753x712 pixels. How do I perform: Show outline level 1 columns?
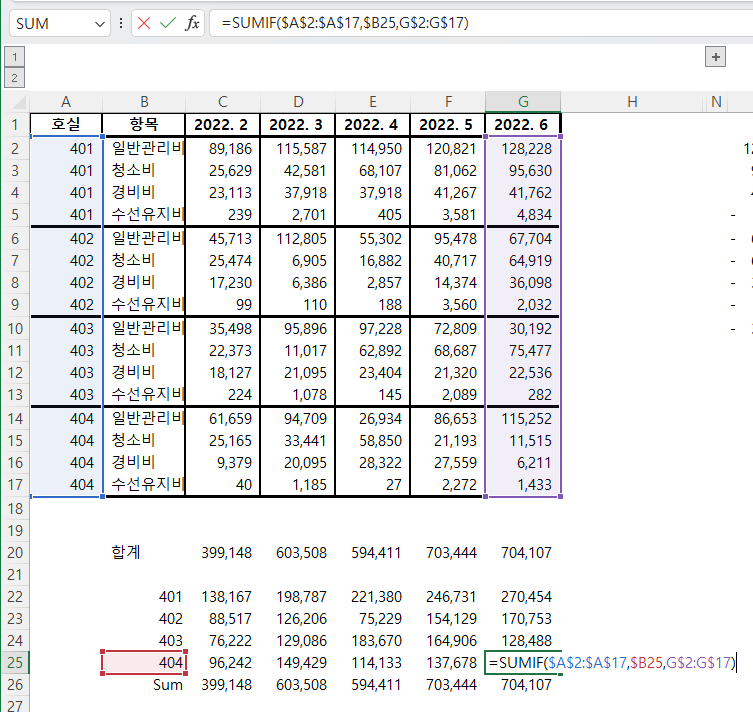click(14, 57)
